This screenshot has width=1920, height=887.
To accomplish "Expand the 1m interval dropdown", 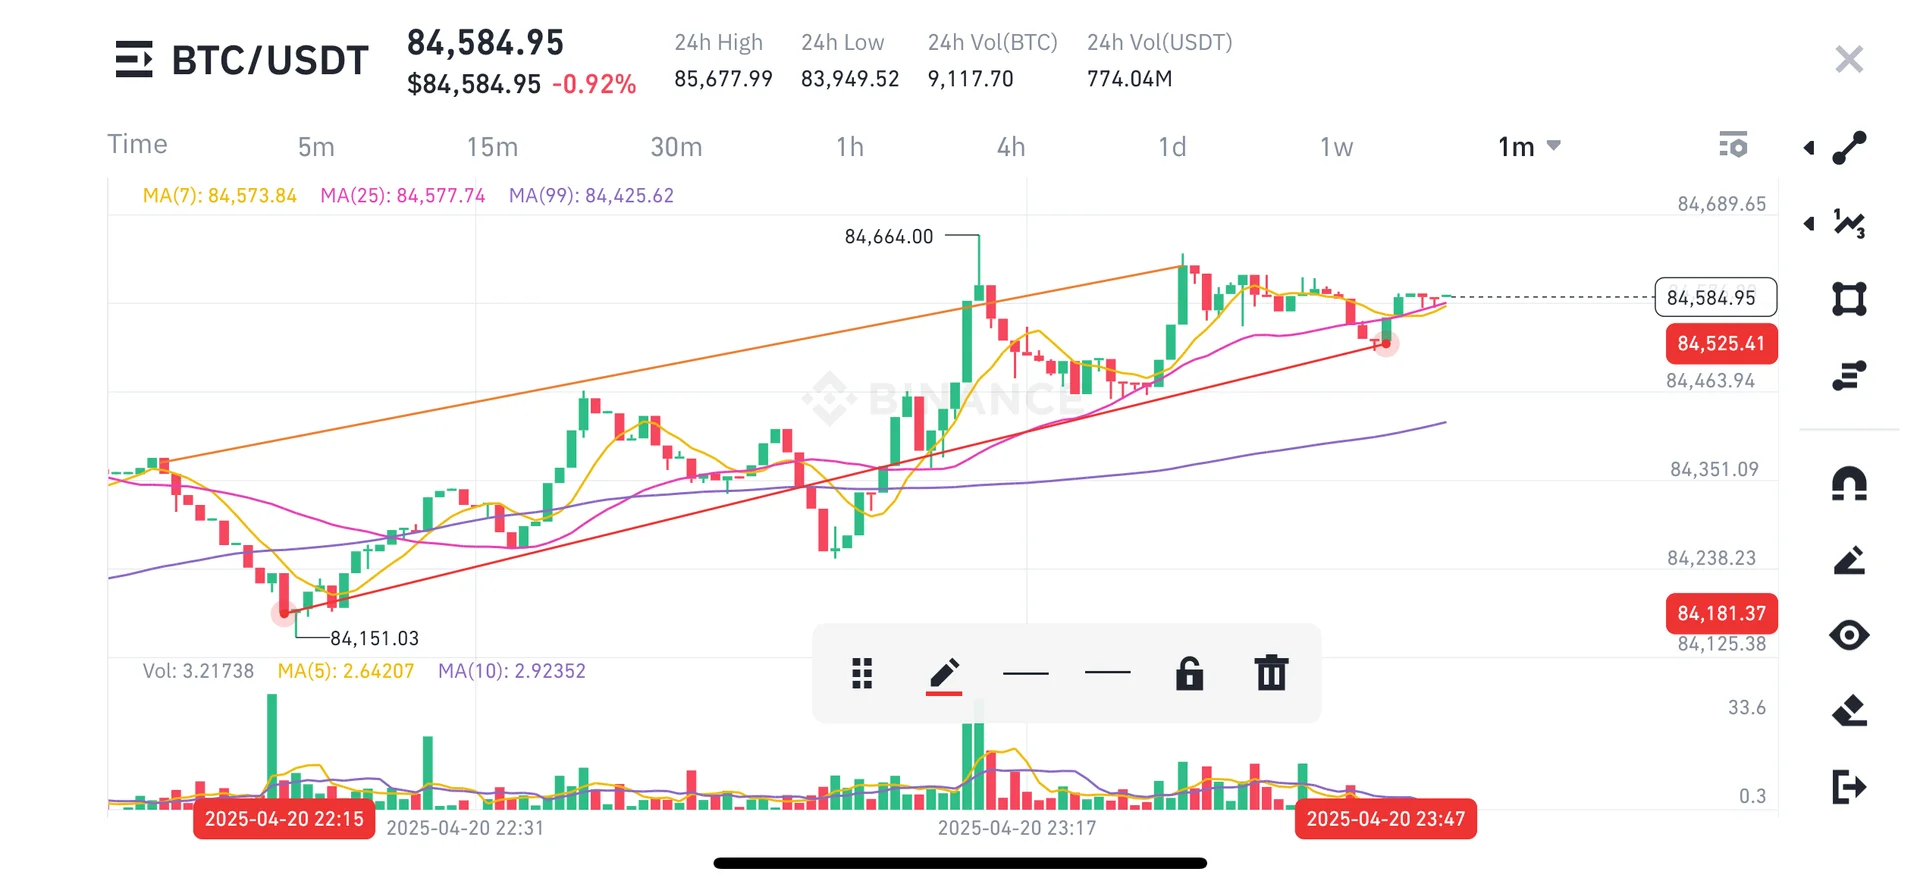I will pyautogui.click(x=1529, y=147).
